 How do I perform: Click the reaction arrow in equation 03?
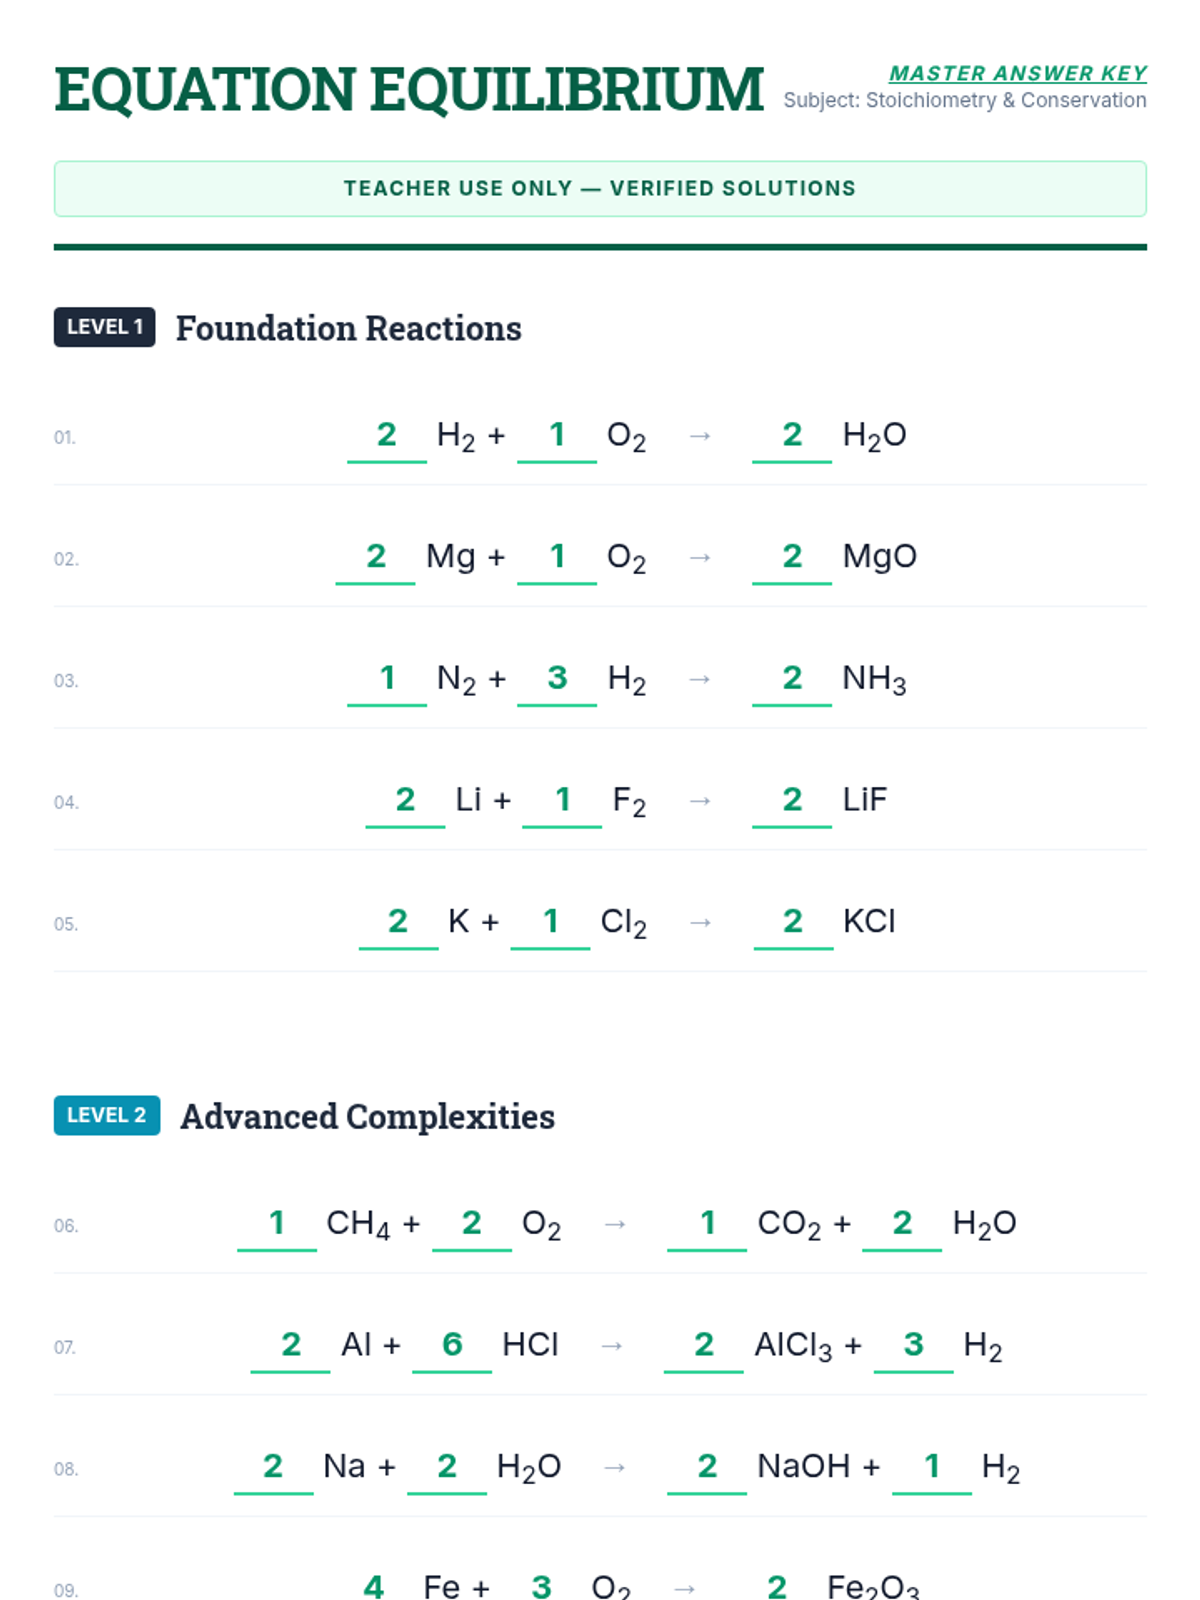click(700, 679)
